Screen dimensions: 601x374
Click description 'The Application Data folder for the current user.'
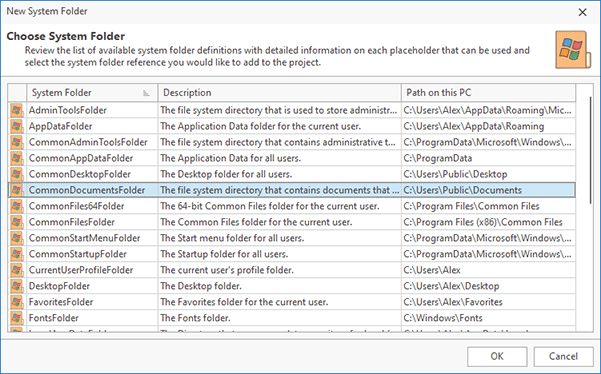[261, 126]
